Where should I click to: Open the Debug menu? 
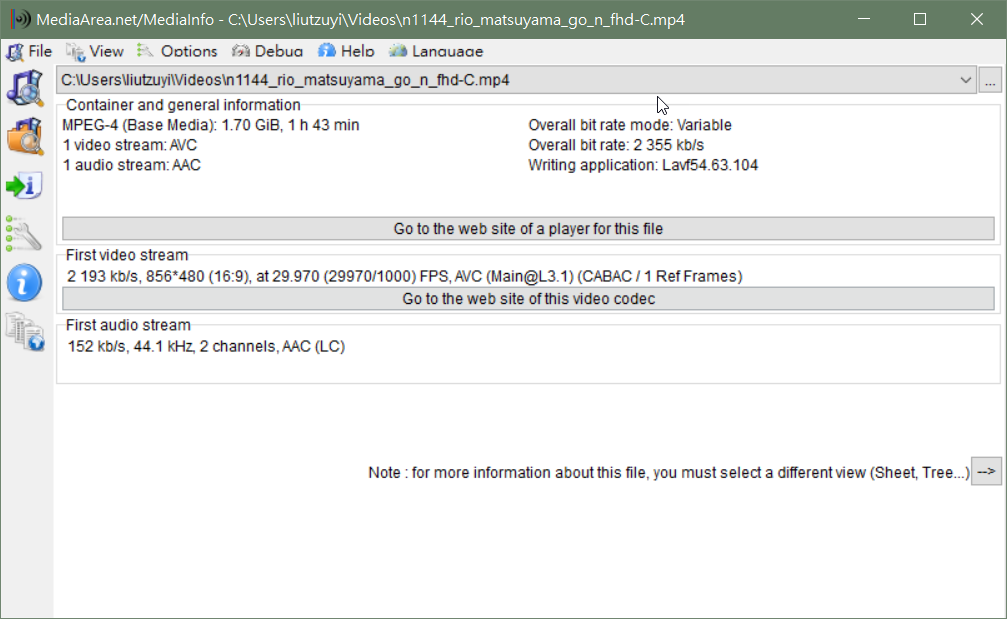point(268,51)
